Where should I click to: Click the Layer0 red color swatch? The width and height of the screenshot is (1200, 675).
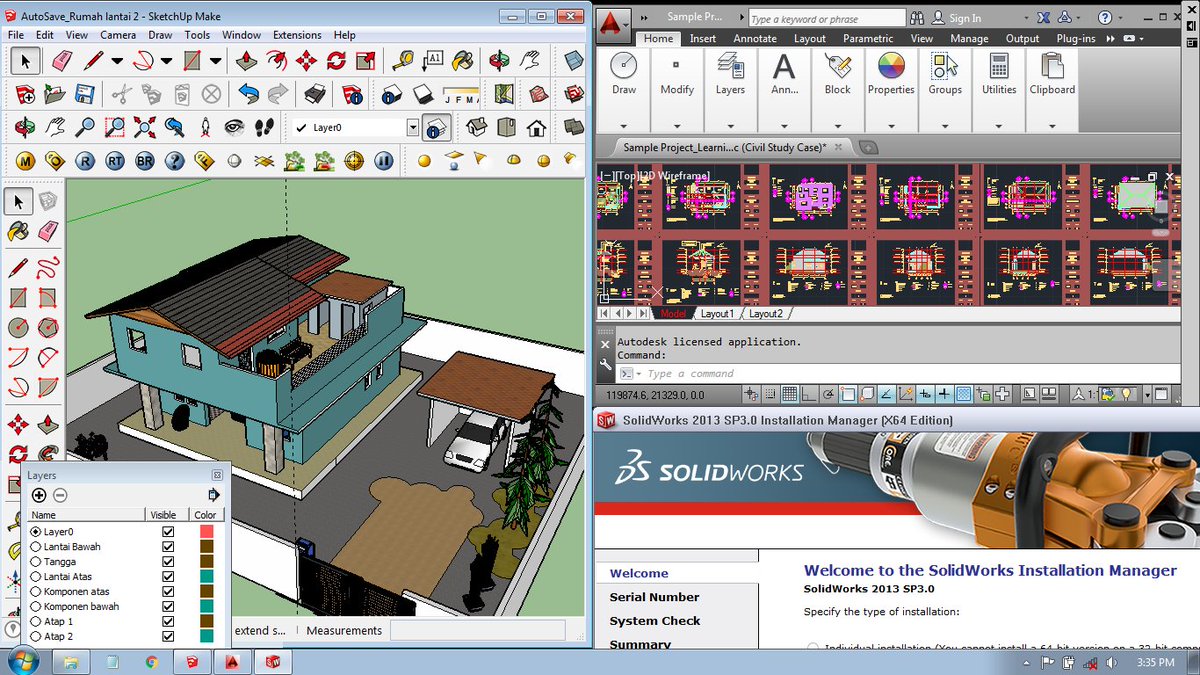pyautogui.click(x=207, y=532)
